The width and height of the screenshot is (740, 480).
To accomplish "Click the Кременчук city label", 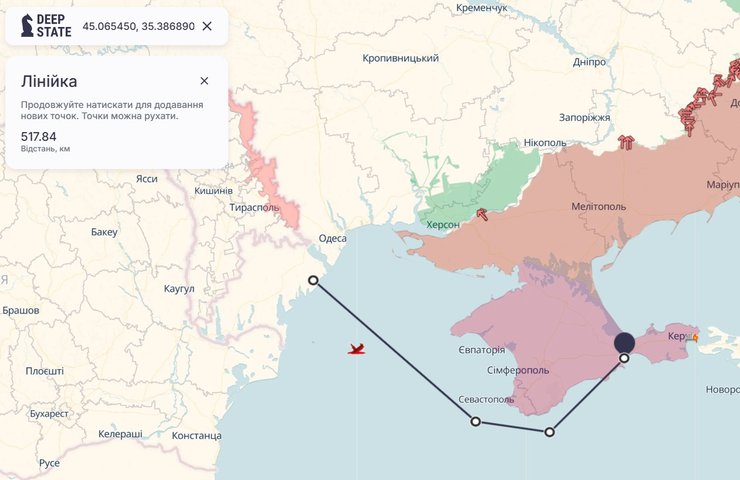I will [x=482, y=8].
